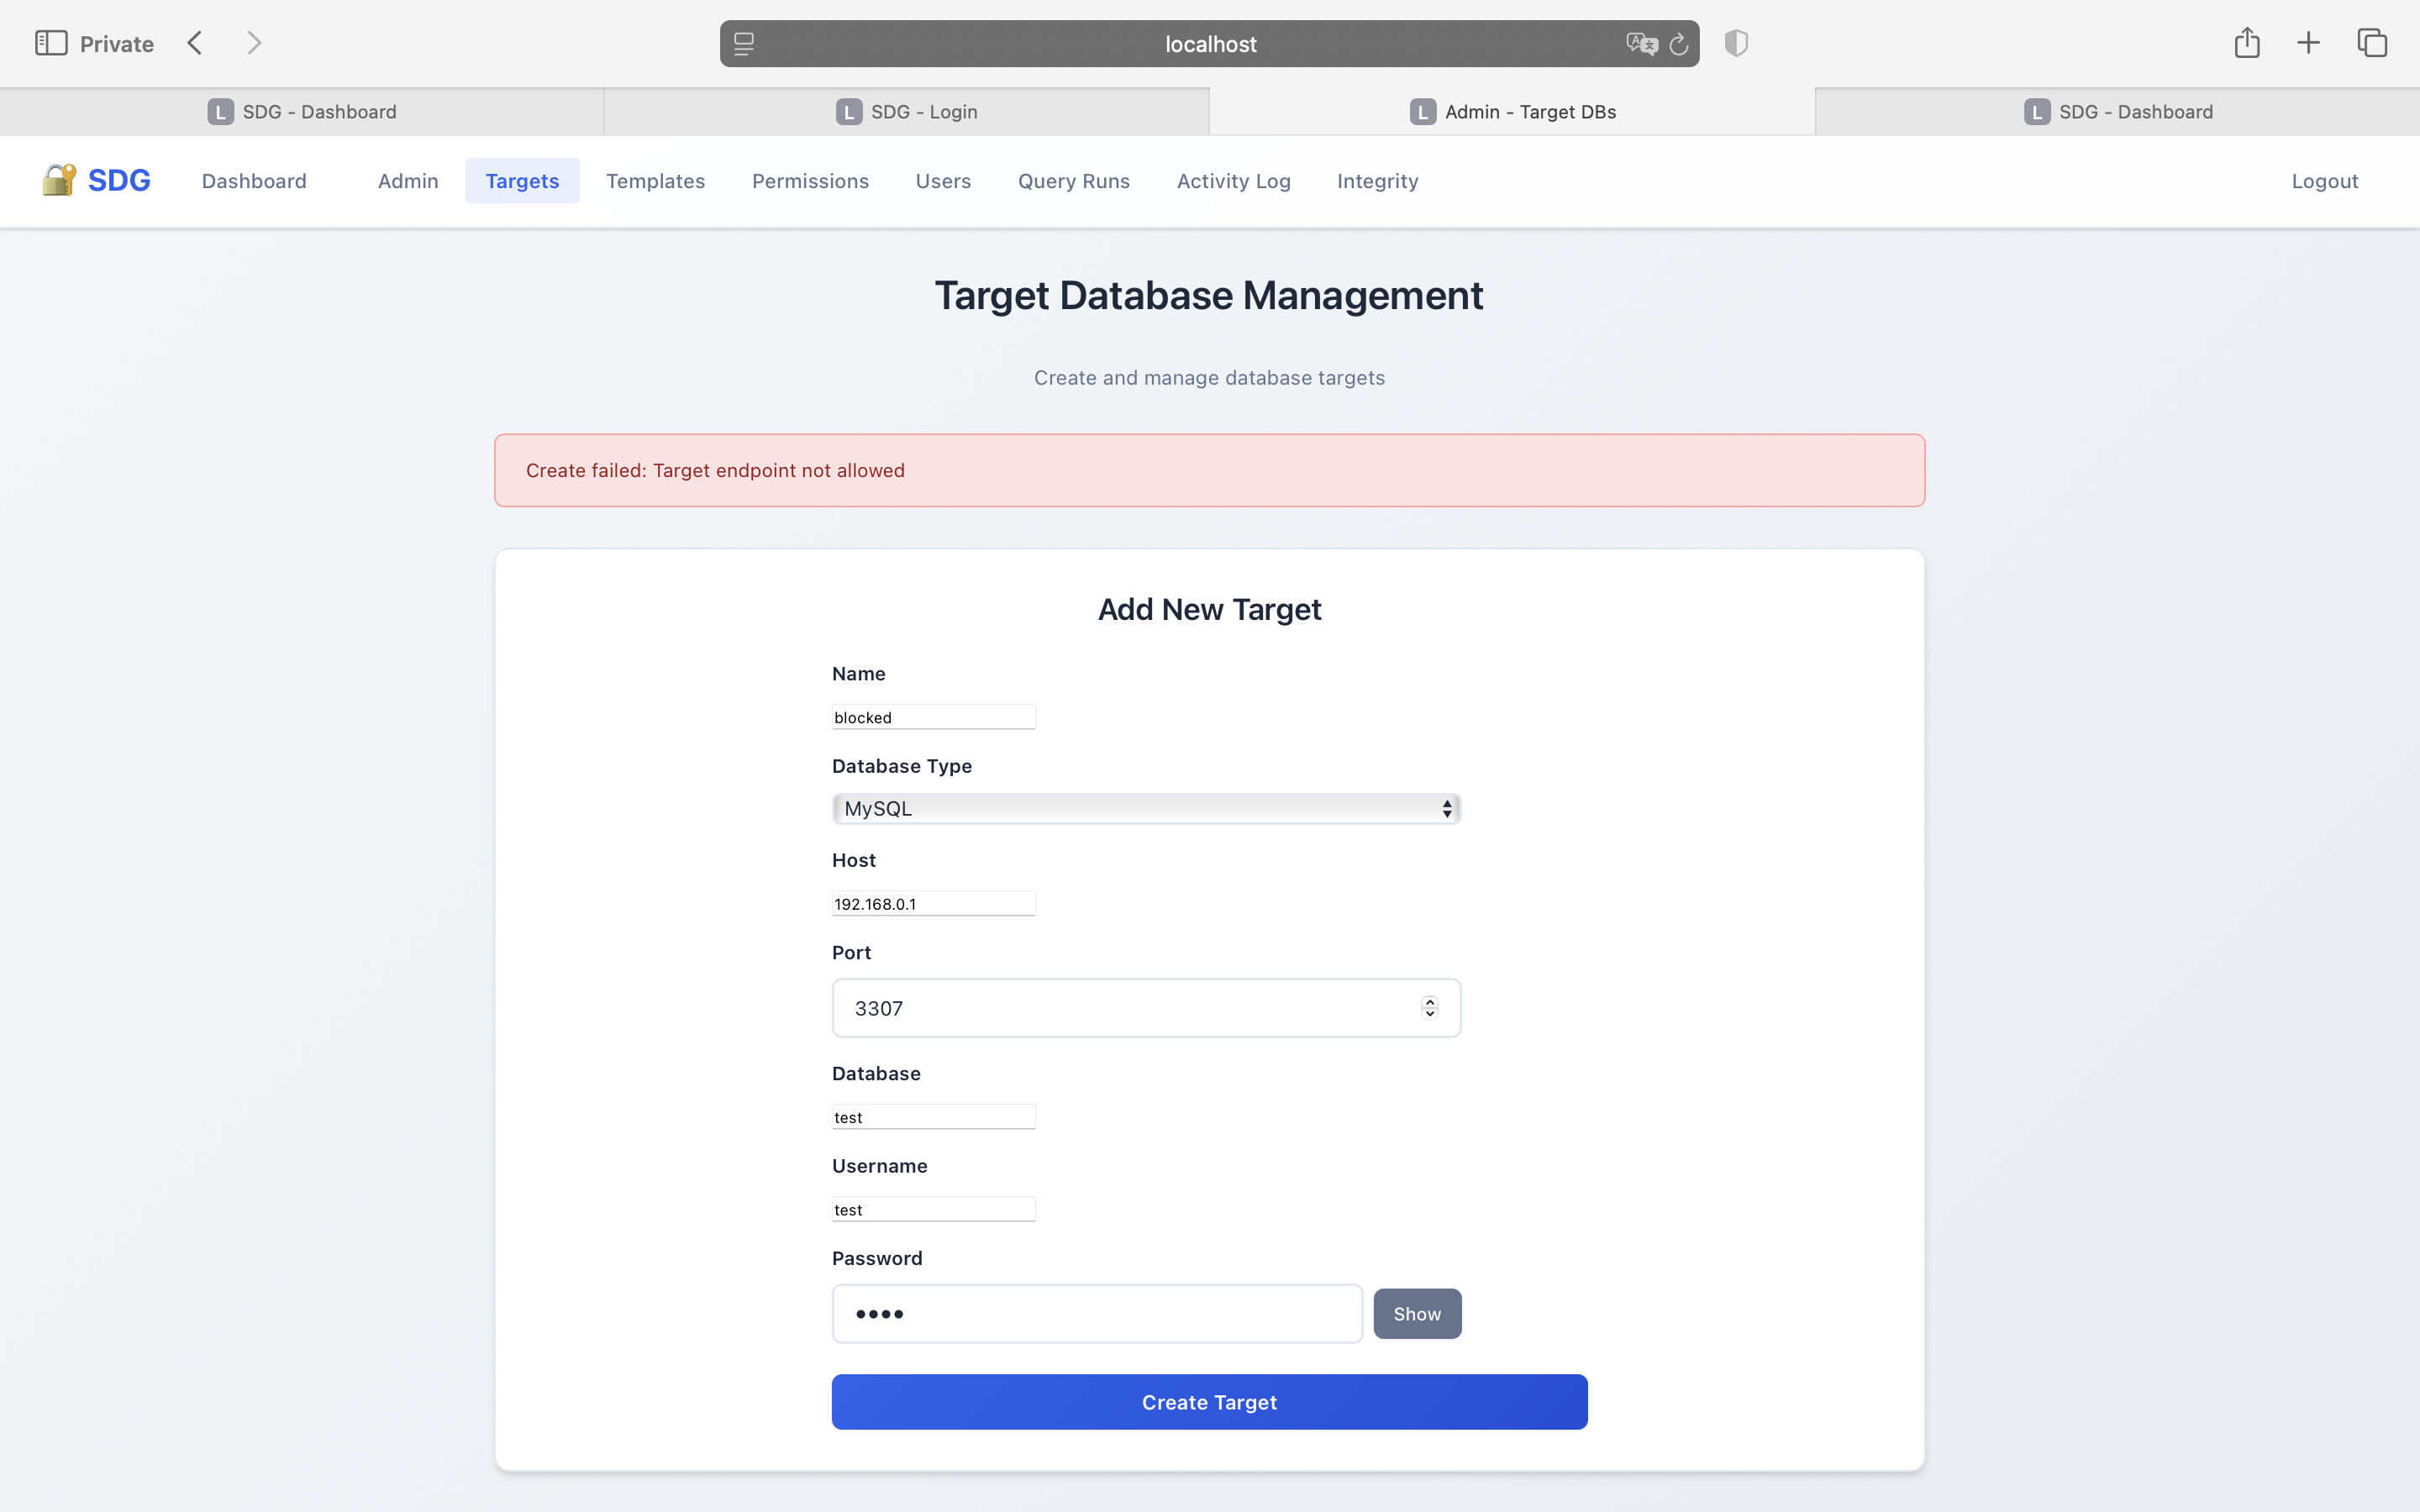Click the Share icon in toolbar

(2247, 43)
